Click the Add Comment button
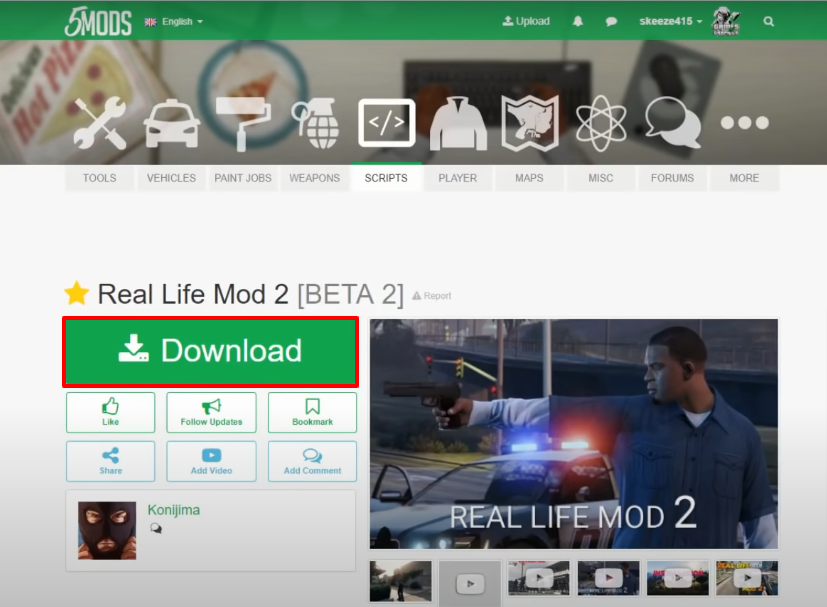The height and width of the screenshot is (607, 827). (x=313, y=461)
